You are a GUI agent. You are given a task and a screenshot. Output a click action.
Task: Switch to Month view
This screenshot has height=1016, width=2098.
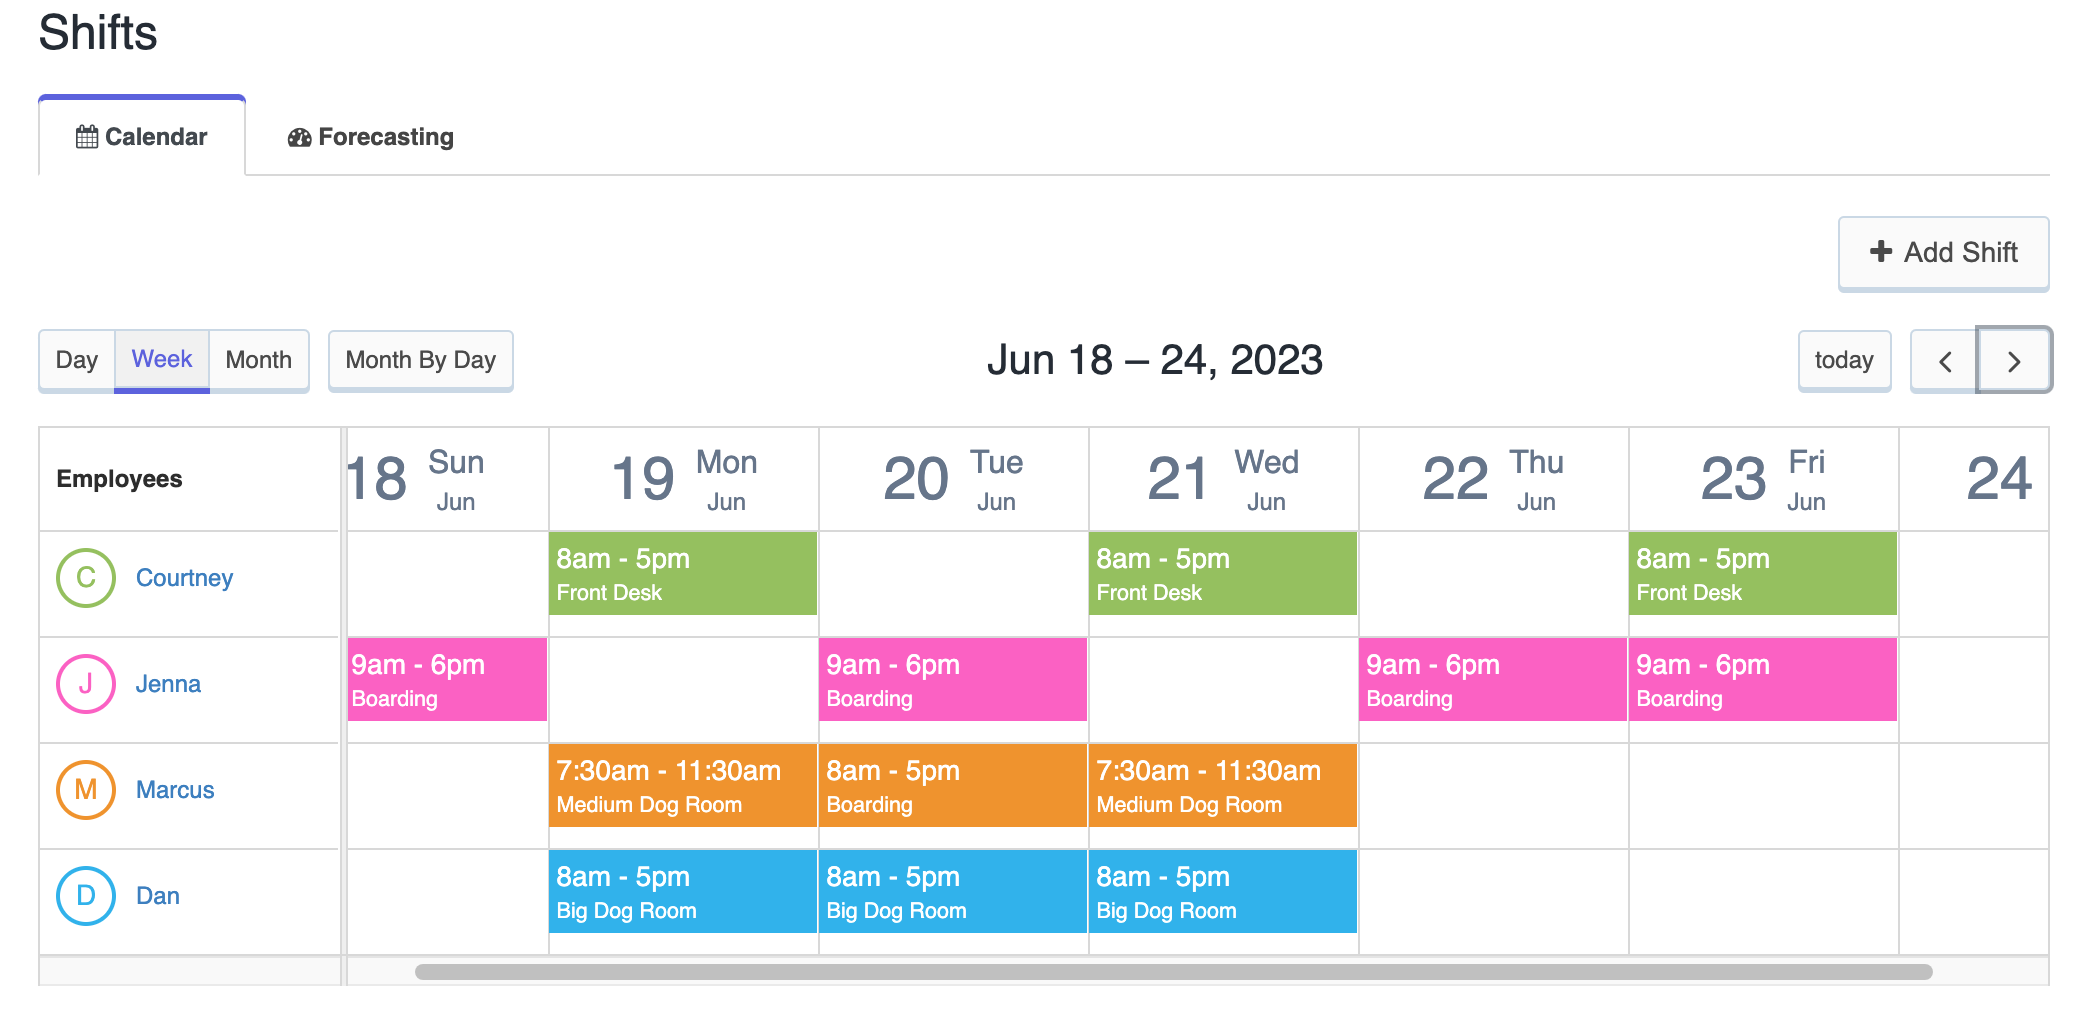(x=259, y=361)
